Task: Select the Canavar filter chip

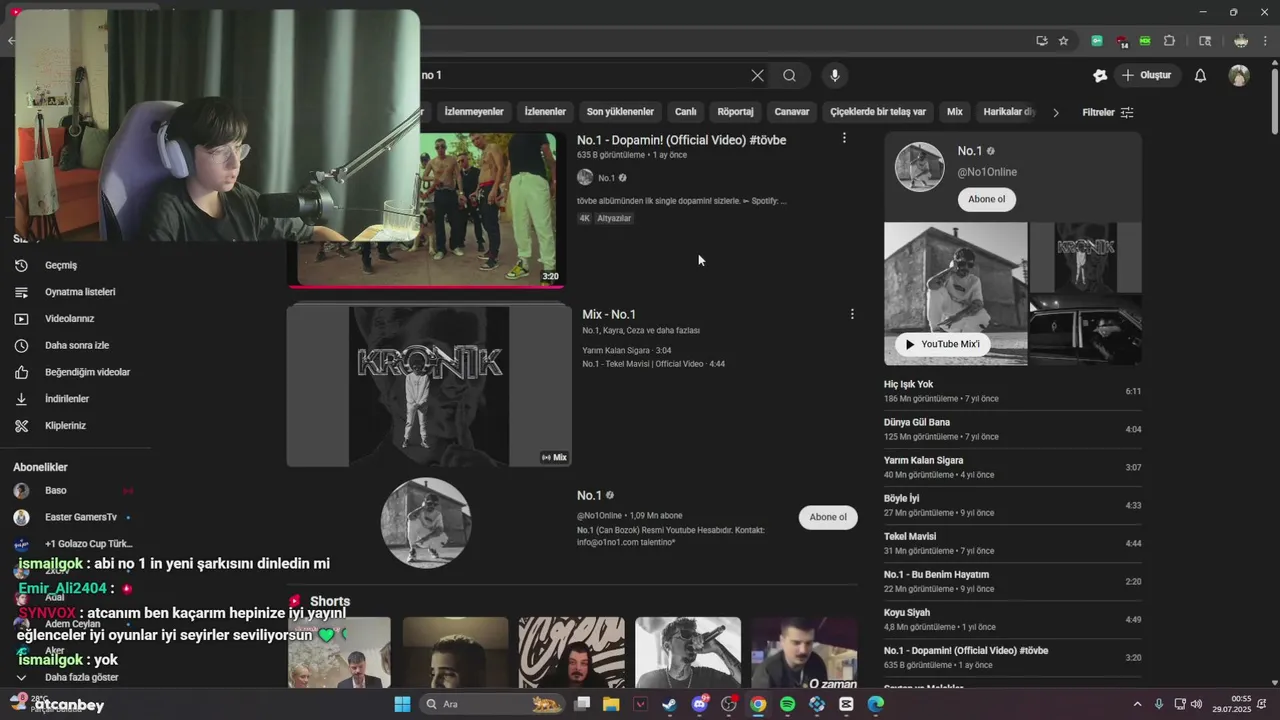Action: tap(792, 112)
